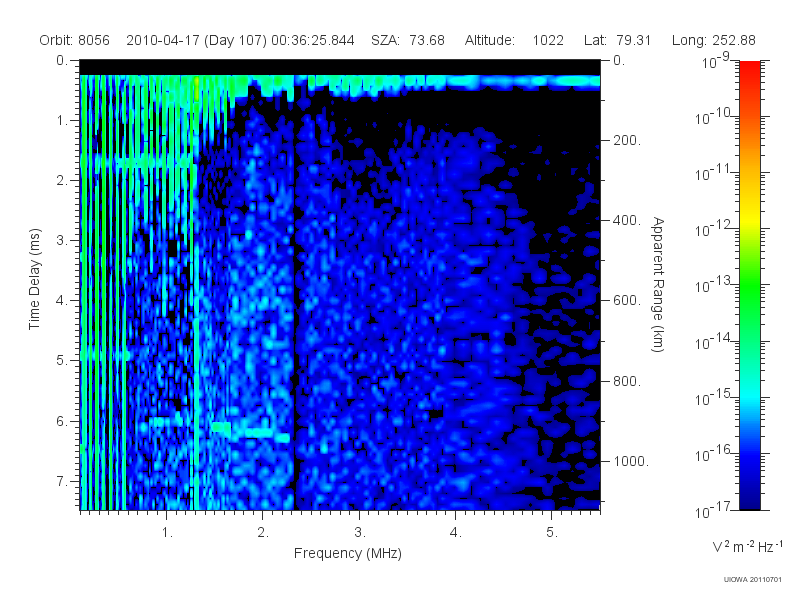
Task: Click the V² m⁻² Hz⁻¹ units label
Action: coord(747,546)
